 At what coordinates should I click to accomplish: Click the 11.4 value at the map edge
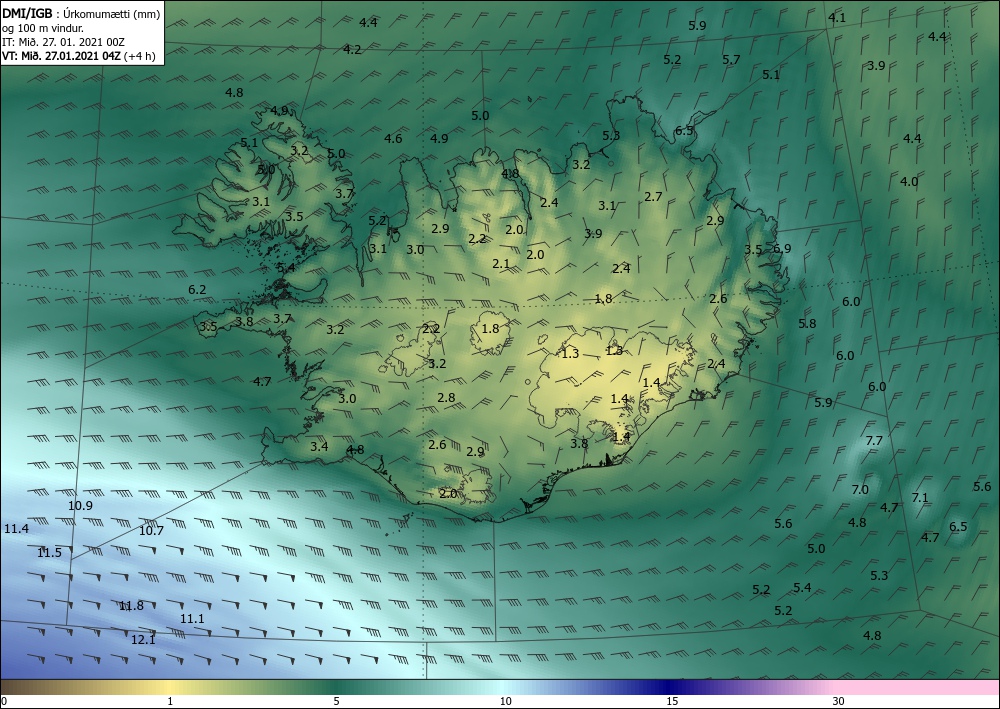coord(16,528)
